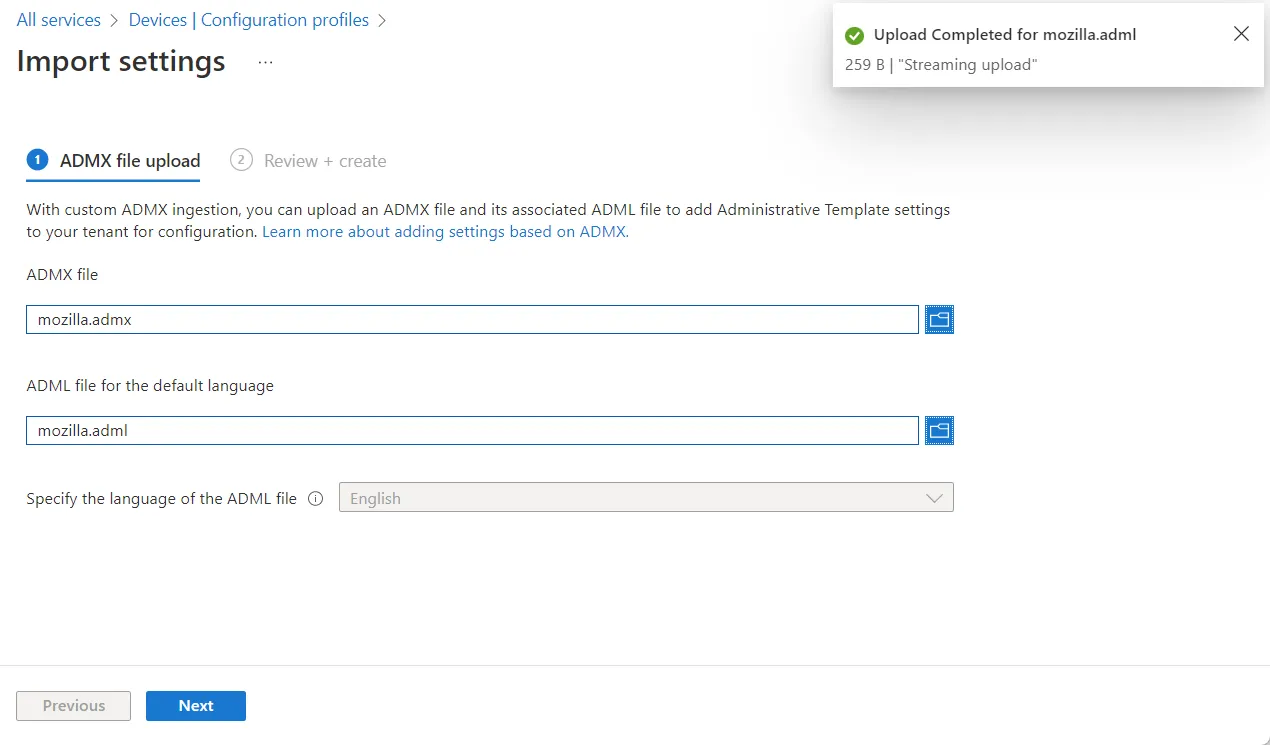Select the mozilla.admx file field
The width and height of the screenshot is (1270, 745).
472,319
